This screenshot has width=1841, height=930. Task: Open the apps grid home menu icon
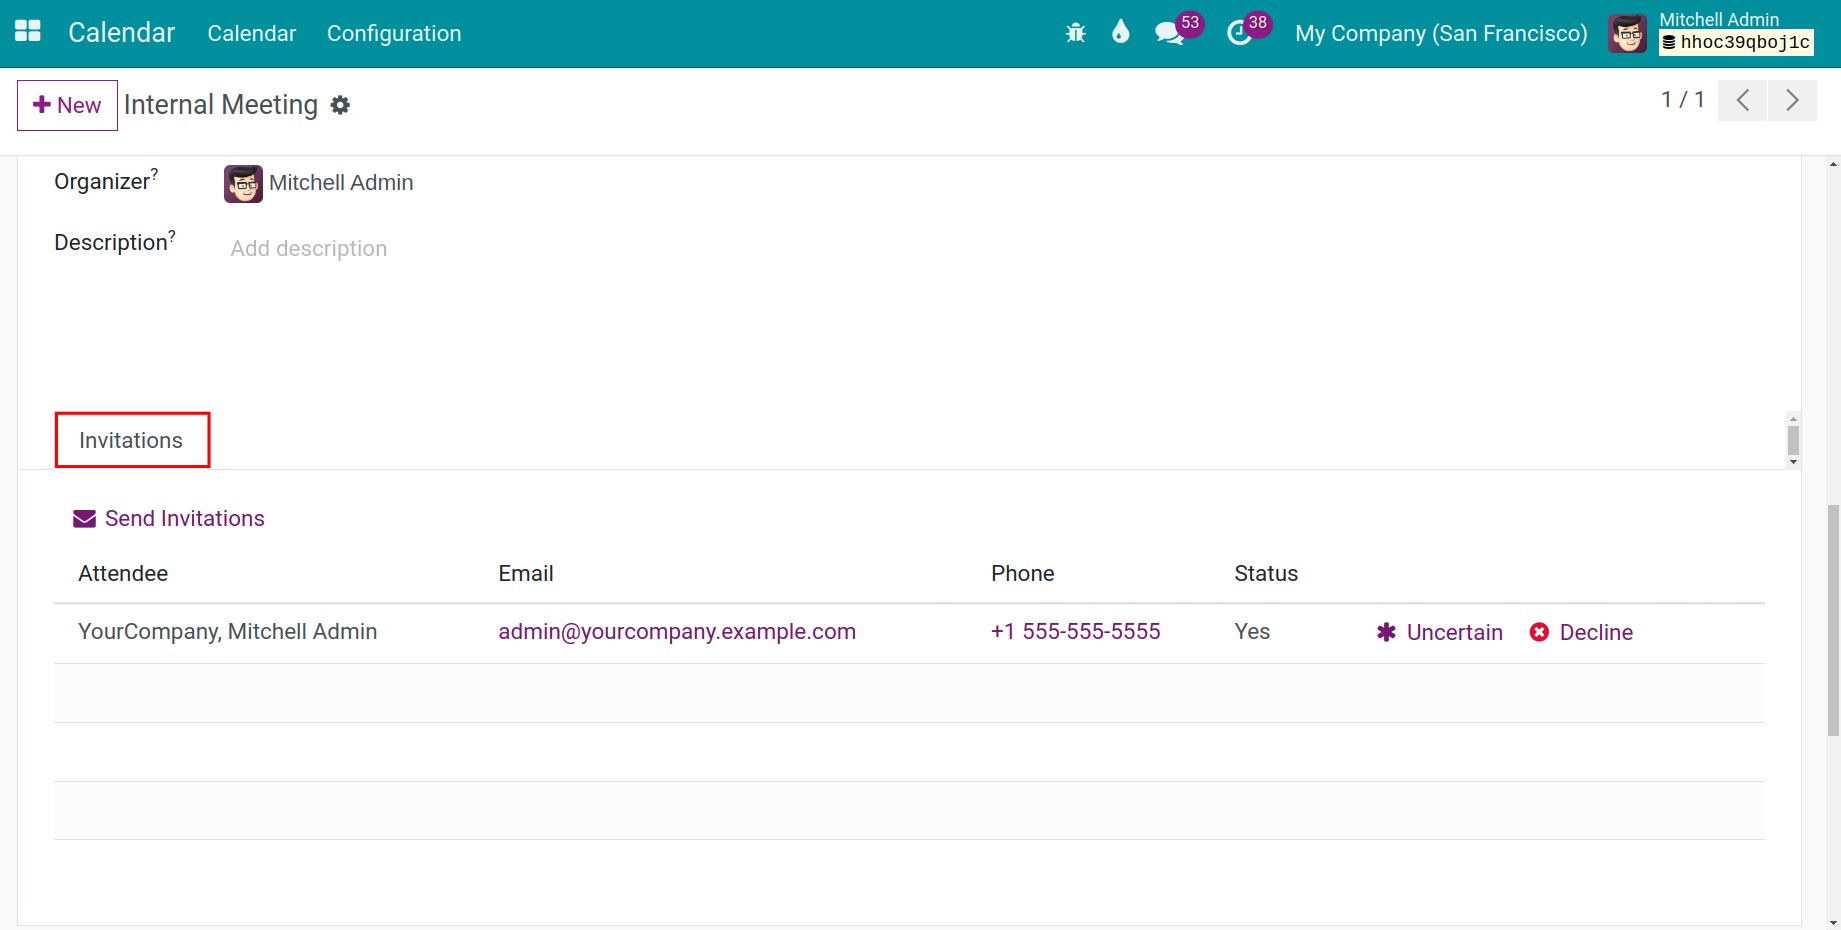click(28, 32)
